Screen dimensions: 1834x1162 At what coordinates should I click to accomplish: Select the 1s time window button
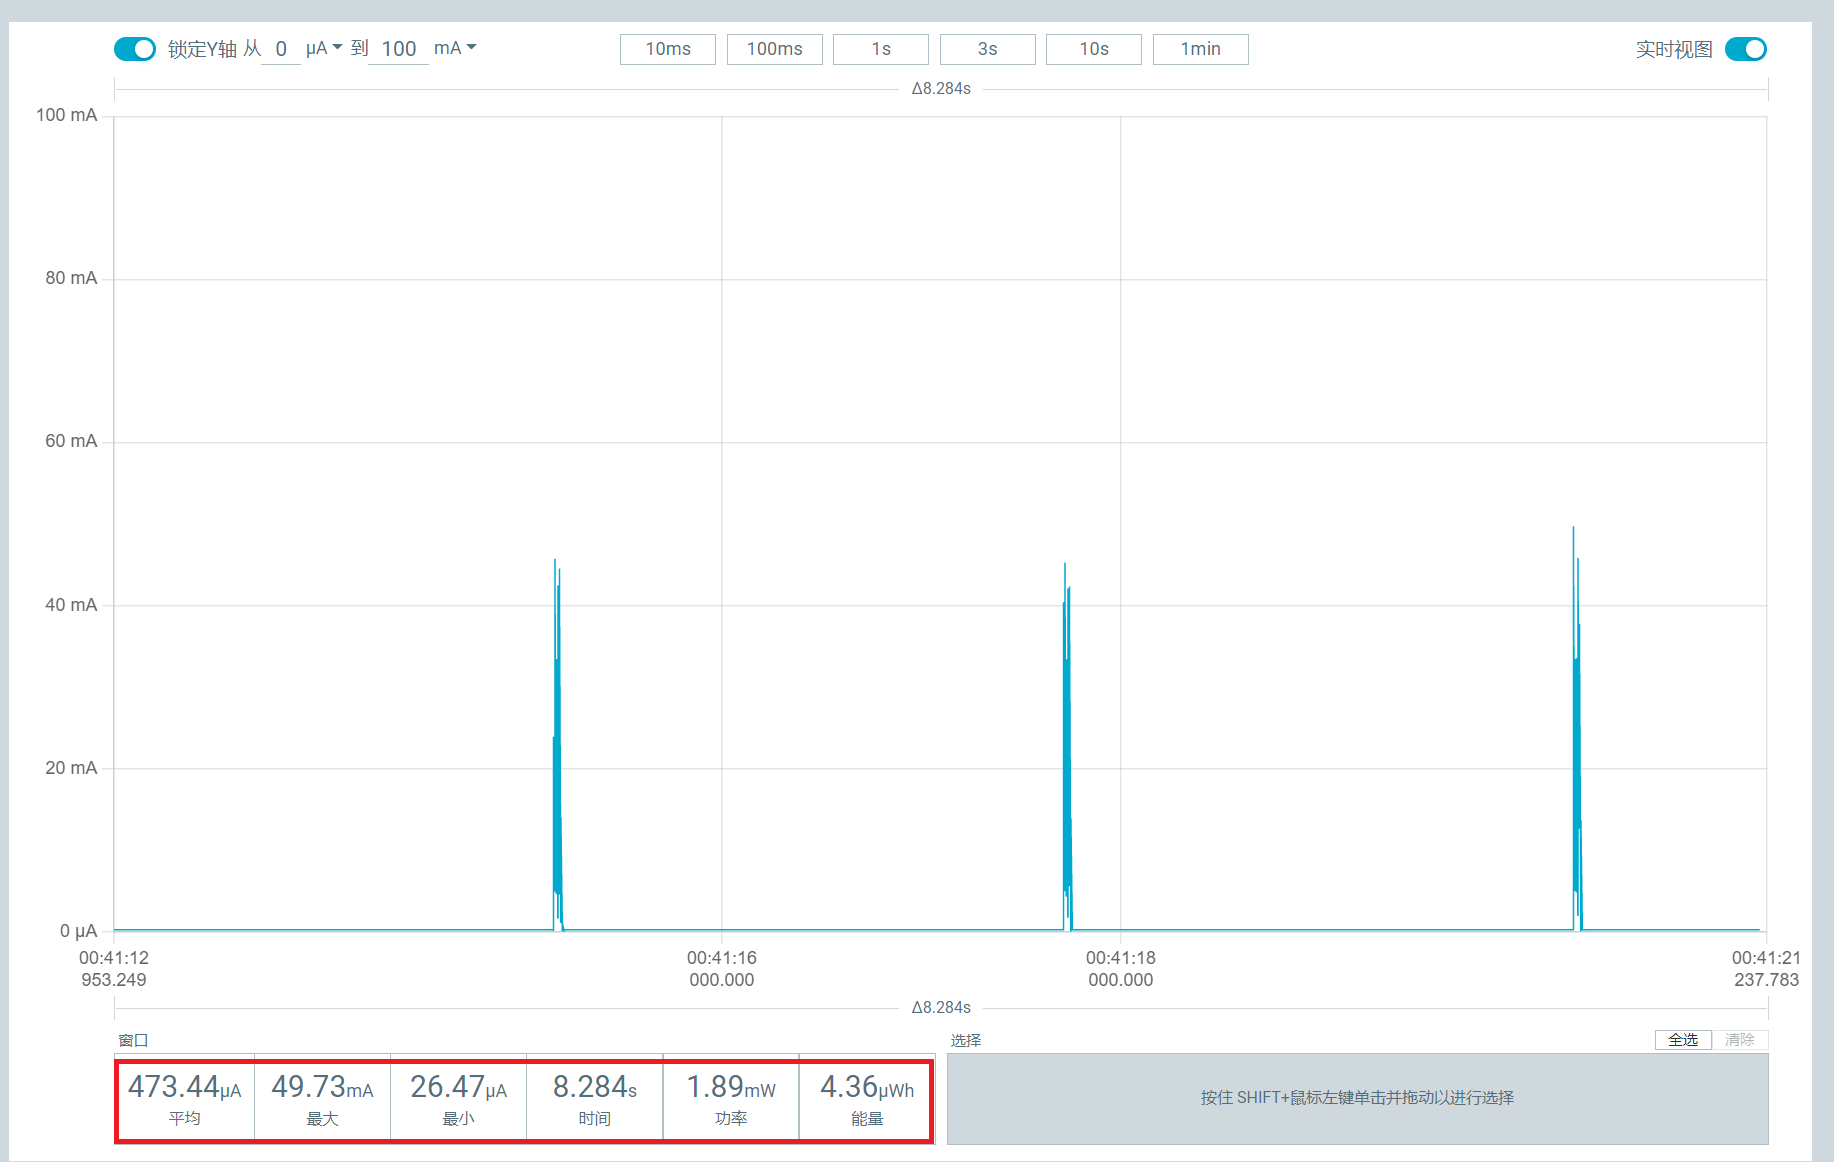point(881,49)
